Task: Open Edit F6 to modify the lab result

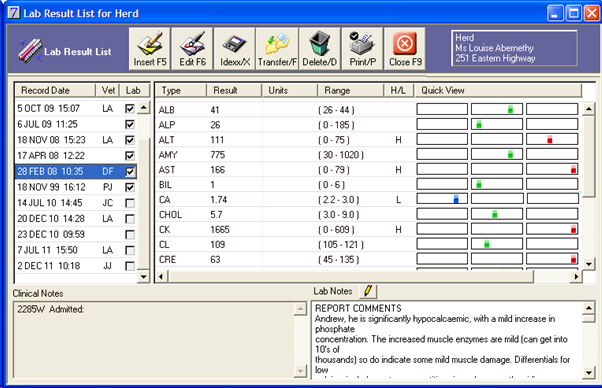Action: point(192,48)
